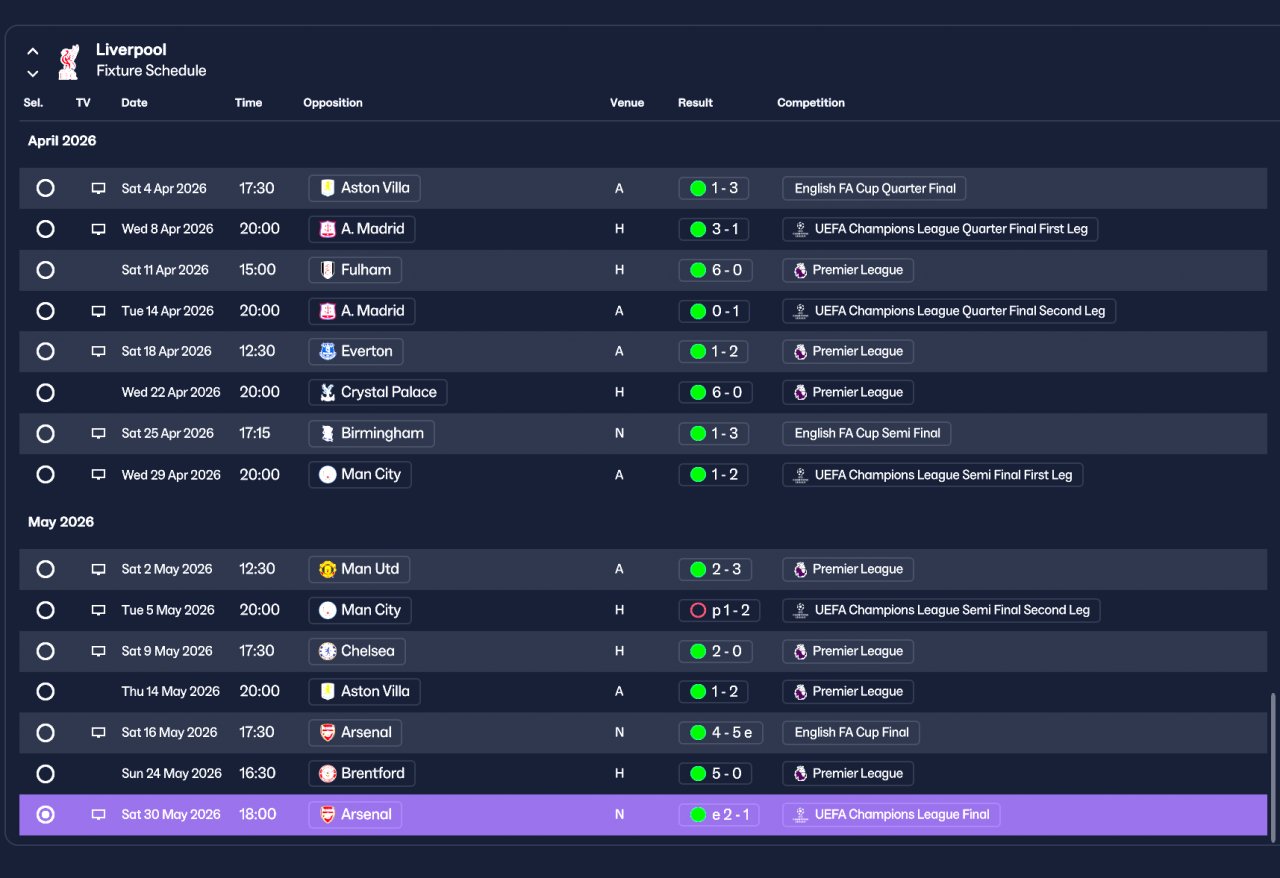Sort by the Competition column header

pyautogui.click(x=811, y=103)
